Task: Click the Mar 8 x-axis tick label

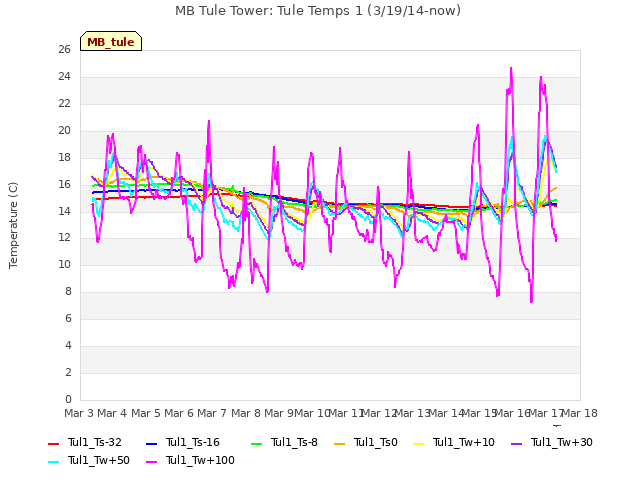Action: 246,413
